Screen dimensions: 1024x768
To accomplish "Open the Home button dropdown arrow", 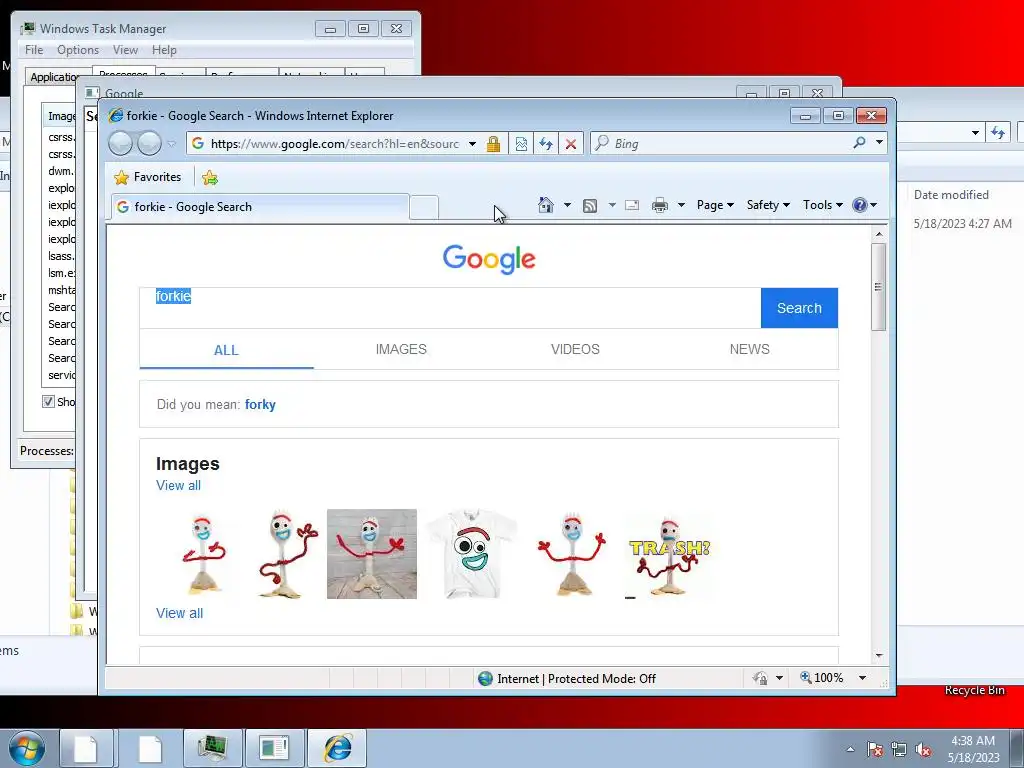I will [x=567, y=205].
